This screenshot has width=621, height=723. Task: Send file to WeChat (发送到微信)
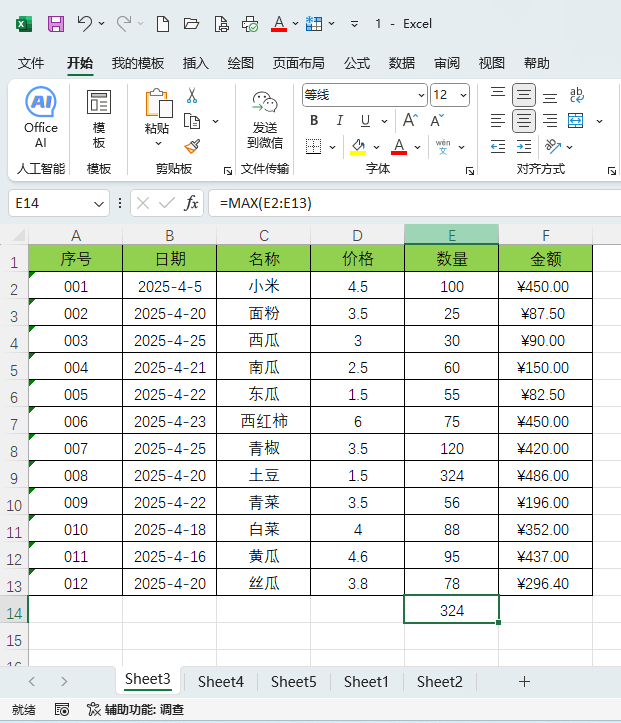coord(265,120)
